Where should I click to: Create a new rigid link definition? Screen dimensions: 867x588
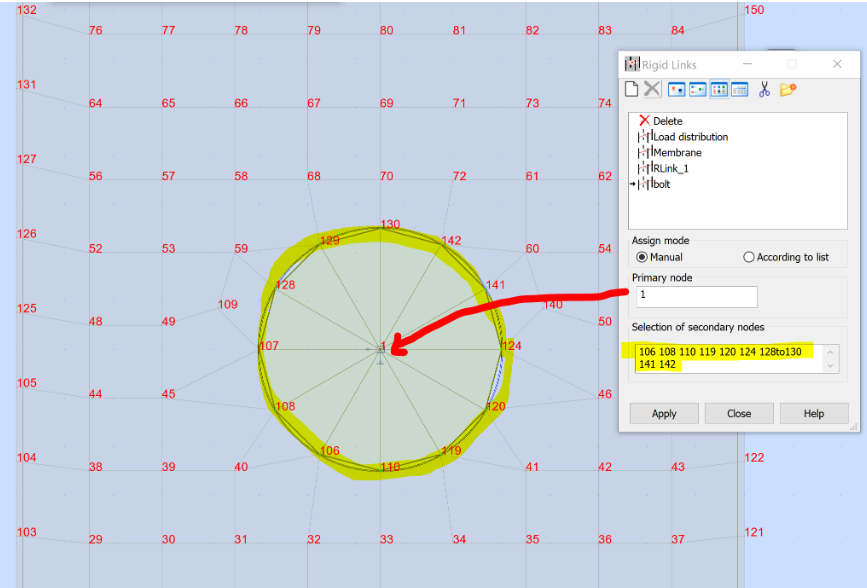tap(631, 89)
